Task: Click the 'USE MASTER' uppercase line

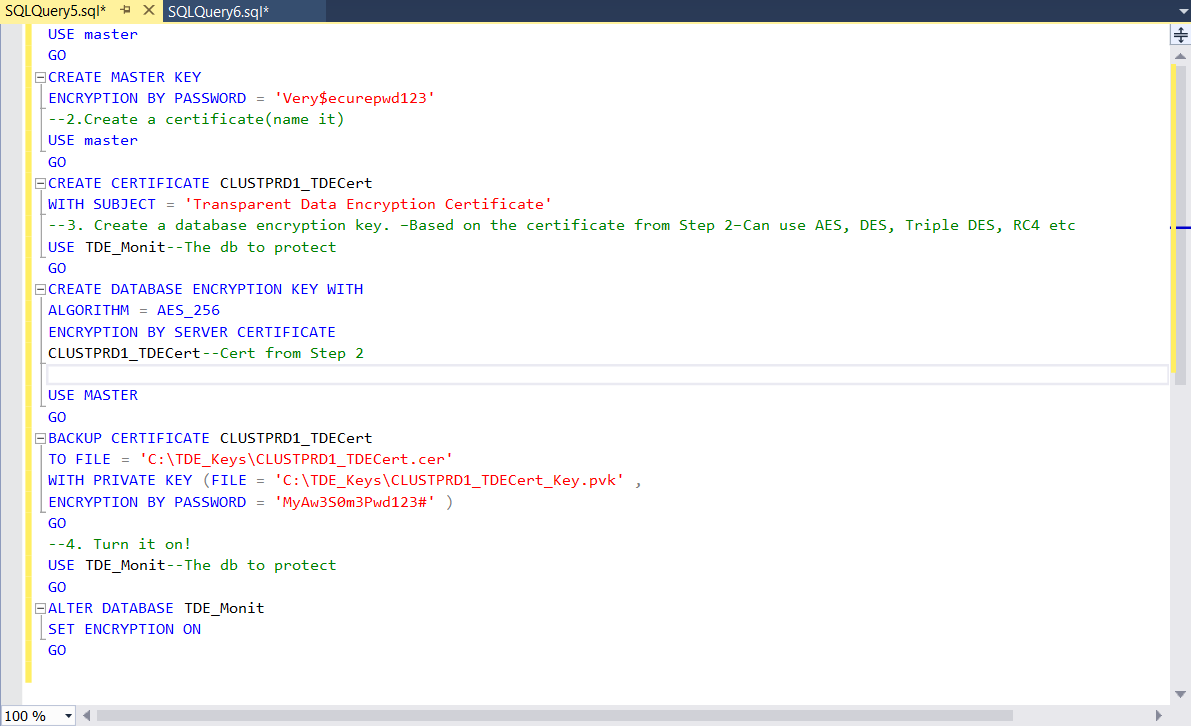Action: (x=93, y=396)
